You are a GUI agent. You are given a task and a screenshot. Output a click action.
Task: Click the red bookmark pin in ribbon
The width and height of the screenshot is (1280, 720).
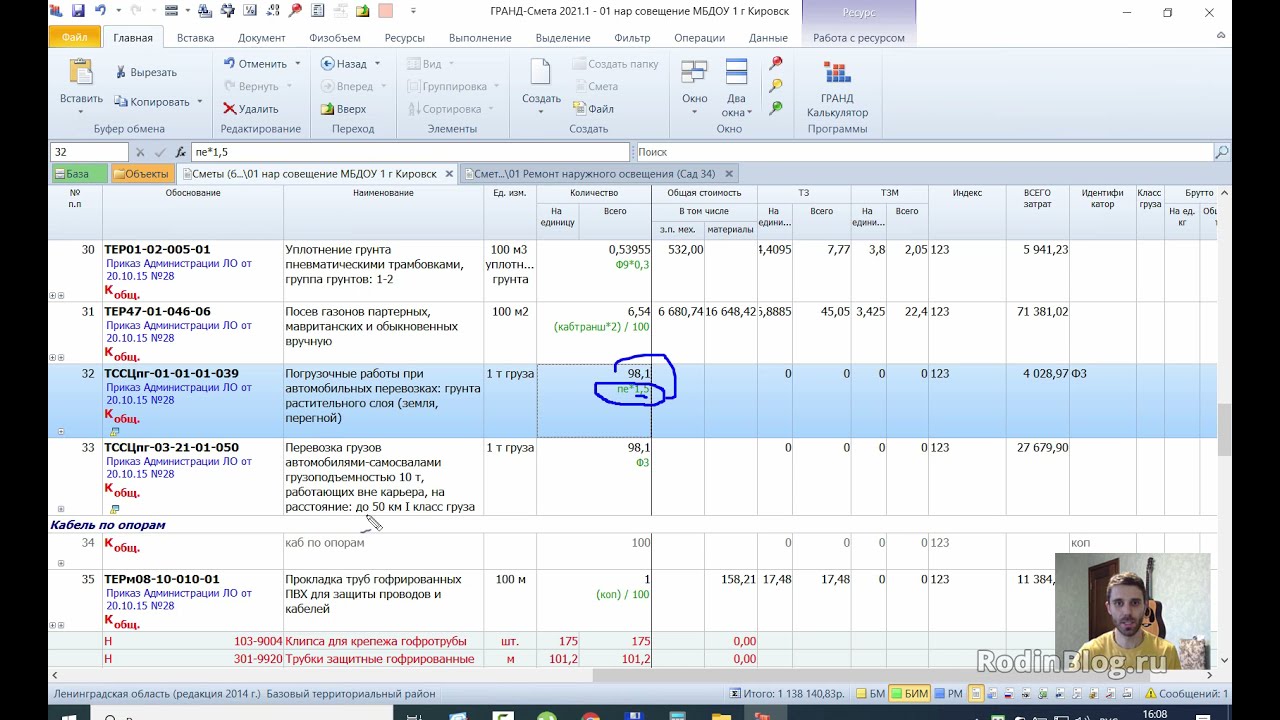coord(776,63)
